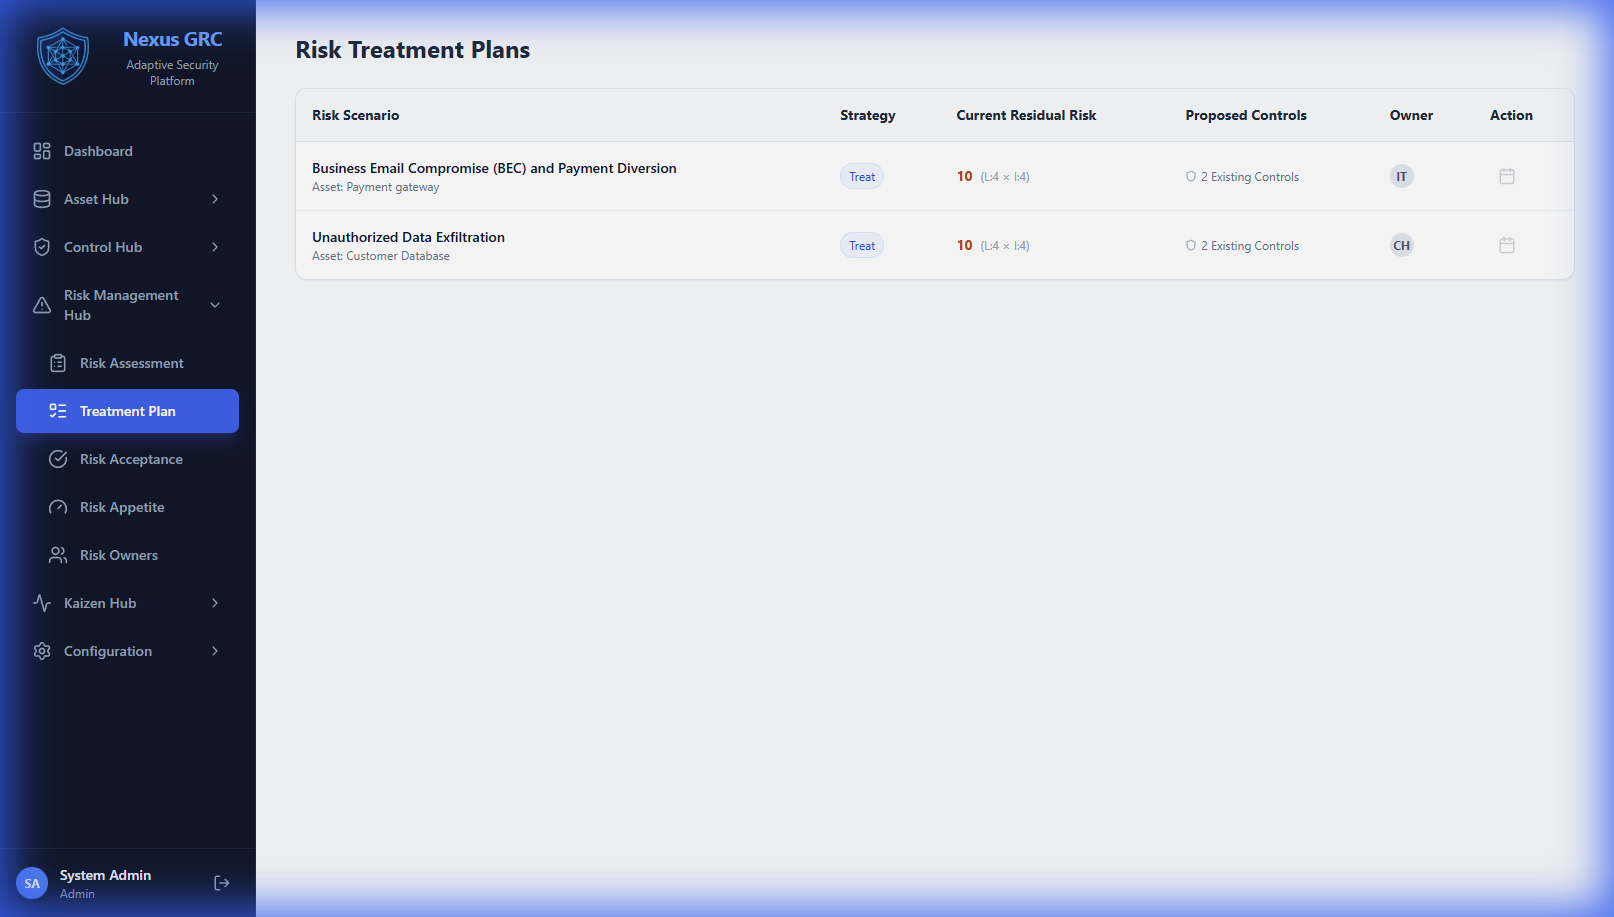The width and height of the screenshot is (1614, 917).
Task: Select the Asset Hub database icon
Action: click(x=41, y=199)
